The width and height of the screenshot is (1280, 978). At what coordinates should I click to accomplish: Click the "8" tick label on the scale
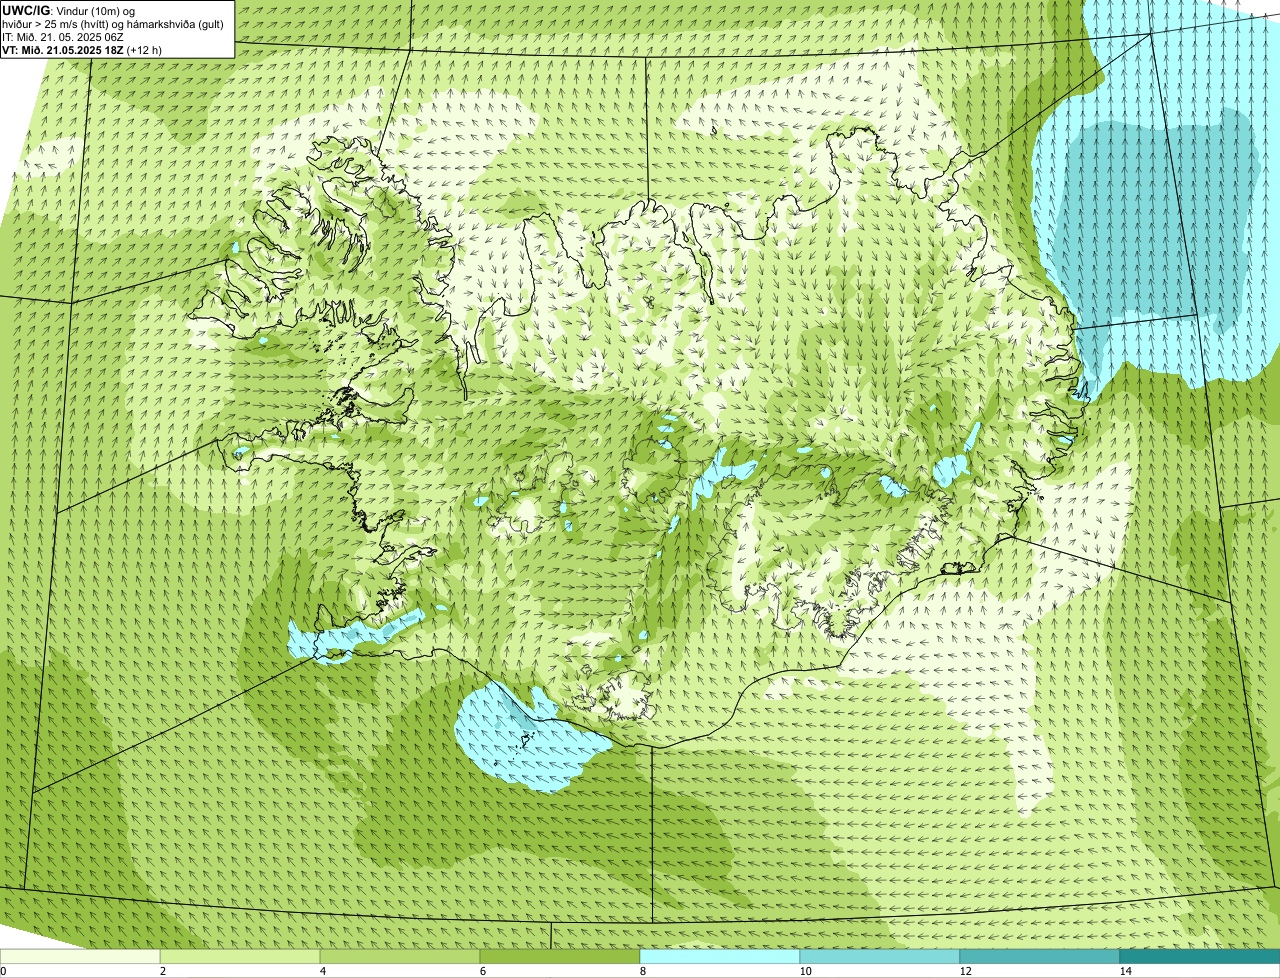[x=643, y=971]
